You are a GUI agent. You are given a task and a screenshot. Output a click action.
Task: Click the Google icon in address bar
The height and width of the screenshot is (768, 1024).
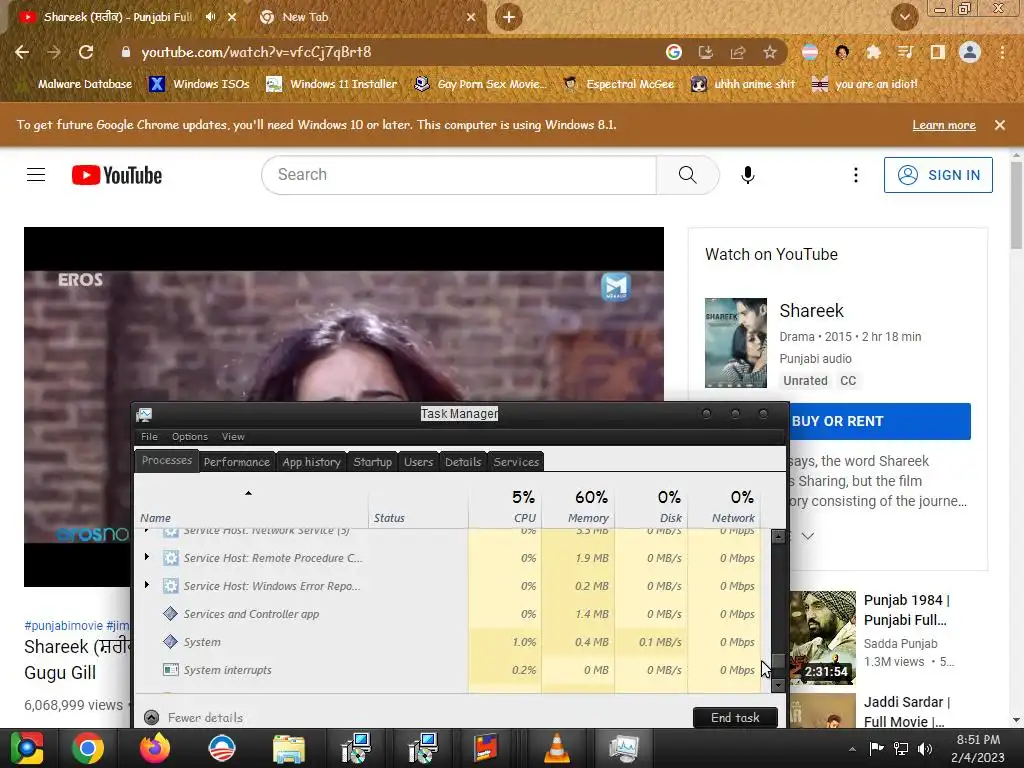(x=674, y=52)
